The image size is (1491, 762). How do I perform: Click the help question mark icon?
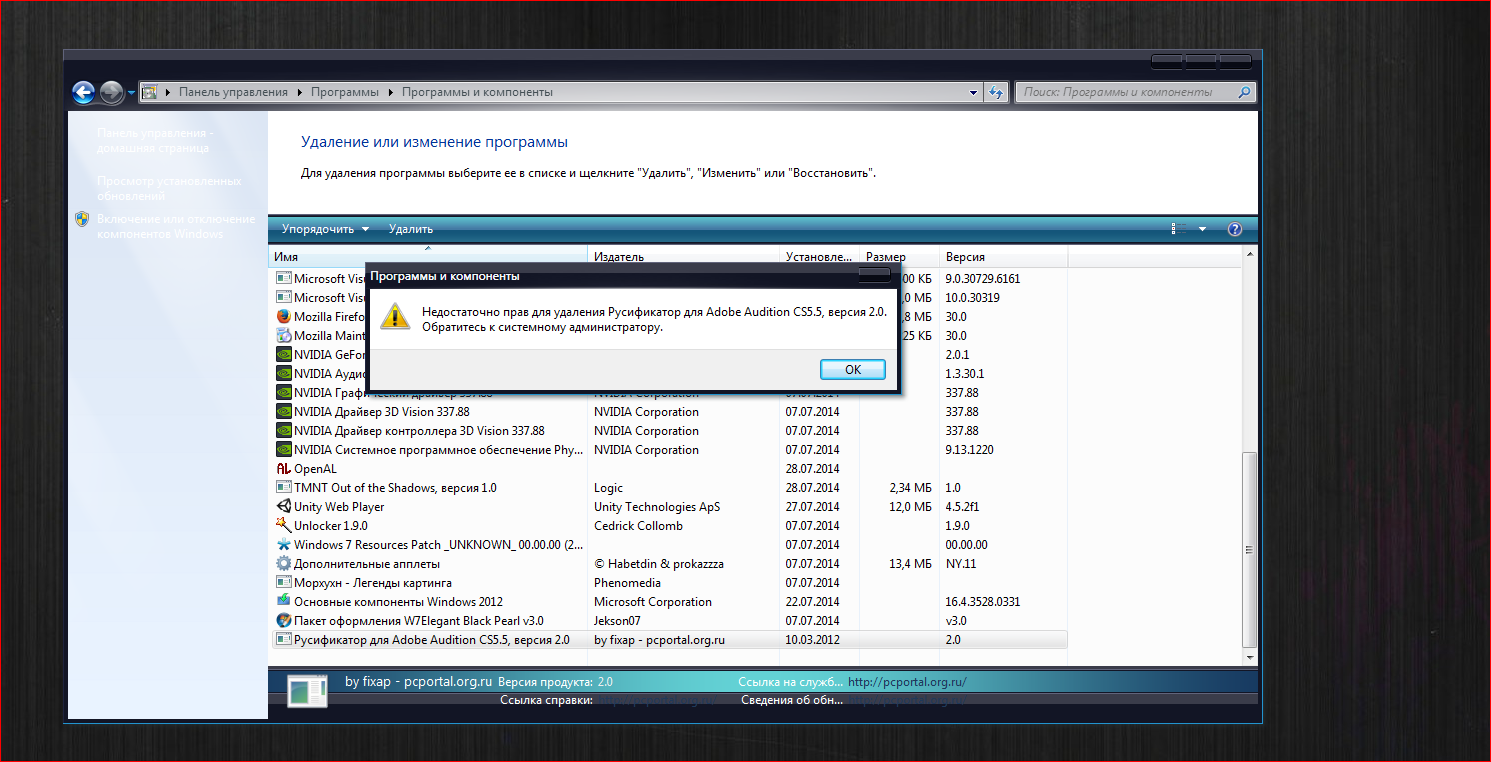(1234, 229)
